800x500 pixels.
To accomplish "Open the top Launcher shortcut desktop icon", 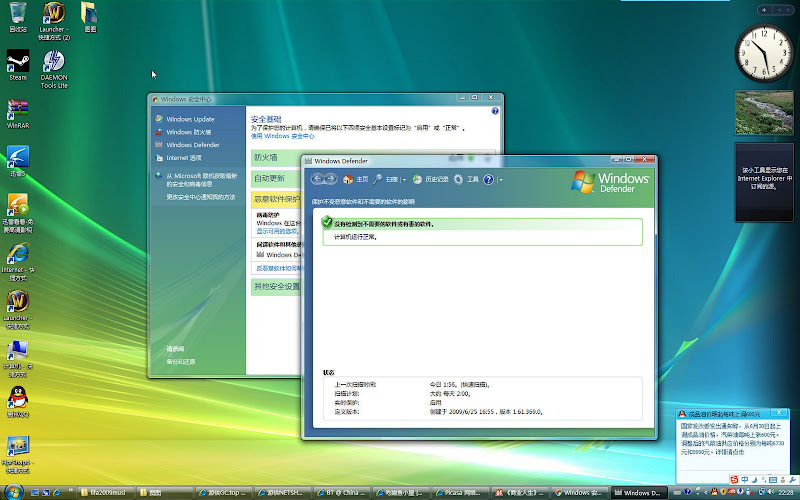I will [x=54, y=21].
